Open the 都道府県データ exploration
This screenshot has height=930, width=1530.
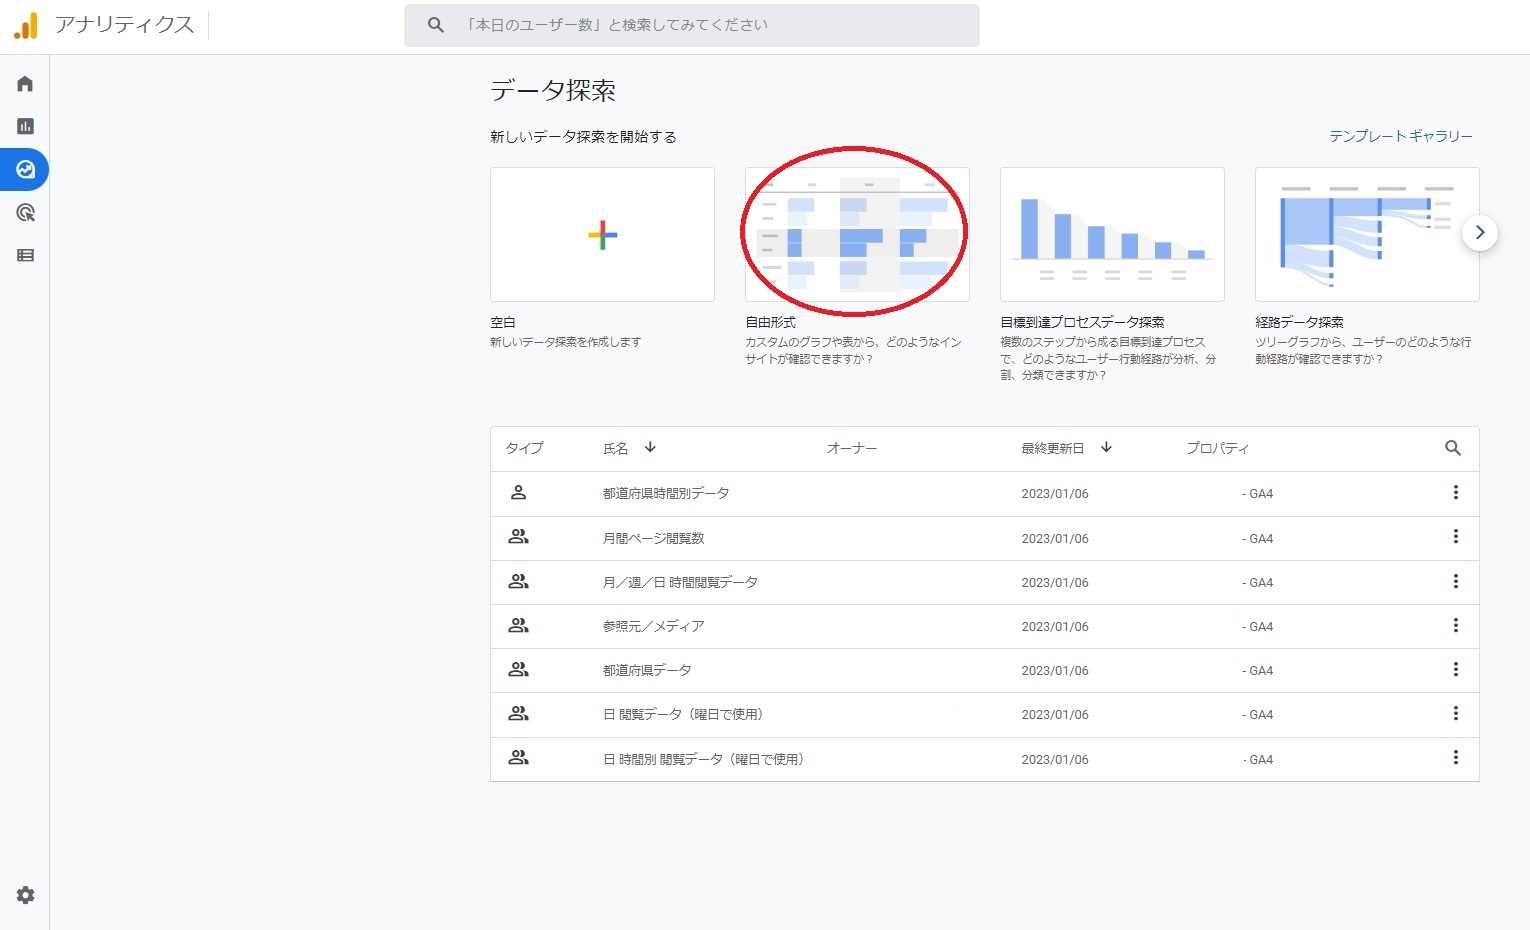pyautogui.click(x=647, y=670)
